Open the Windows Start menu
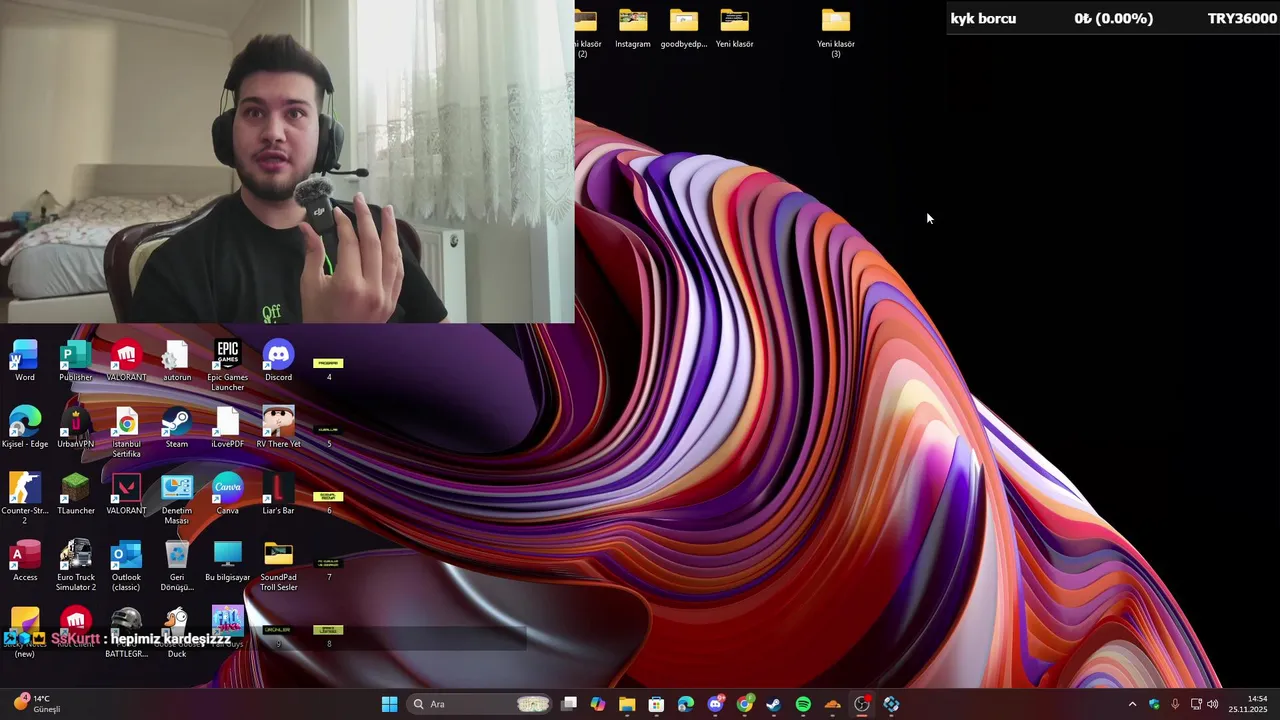This screenshot has height=720, width=1280. [389, 704]
